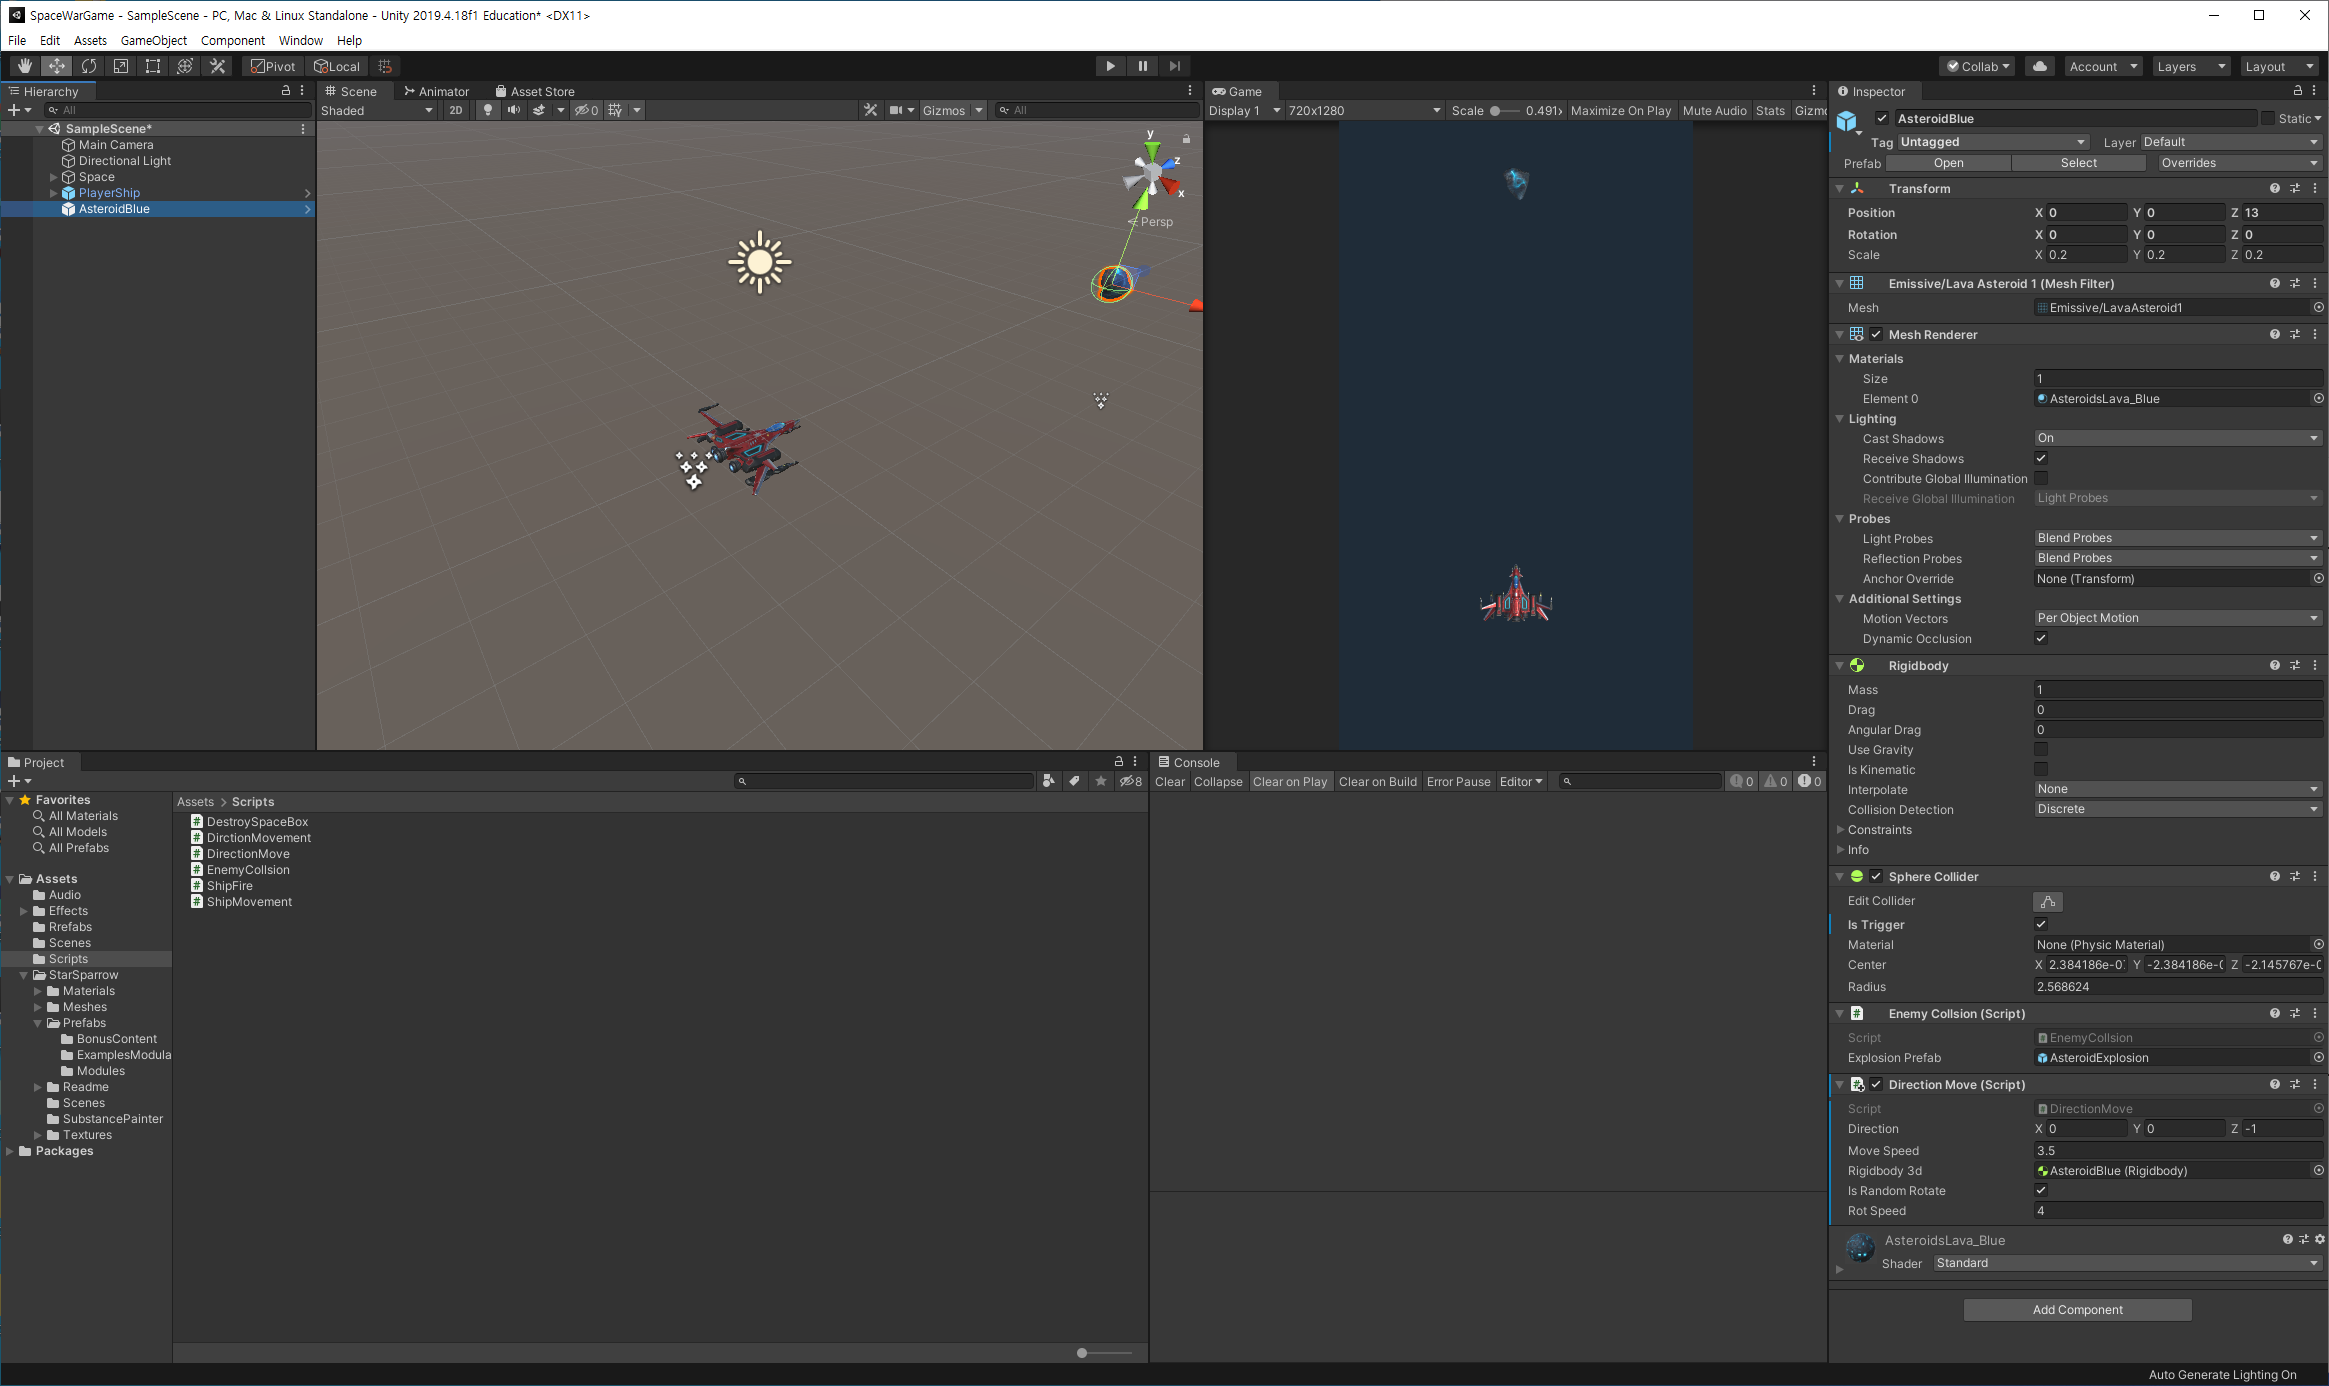Open the Layers dropdown
This screenshot has height=1386, width=2329.
pyautogui.click(x=2191, y=66)
